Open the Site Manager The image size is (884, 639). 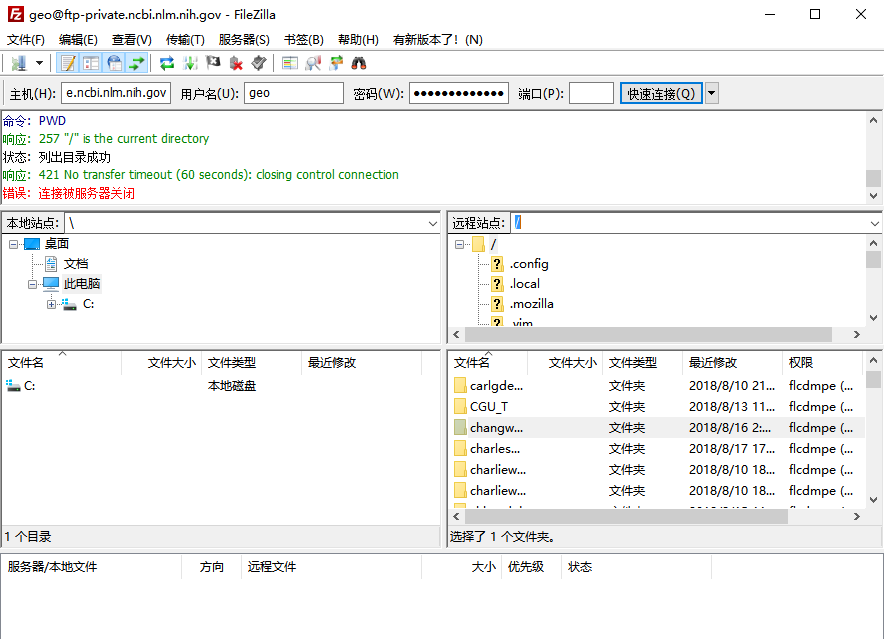pos(20,62)
